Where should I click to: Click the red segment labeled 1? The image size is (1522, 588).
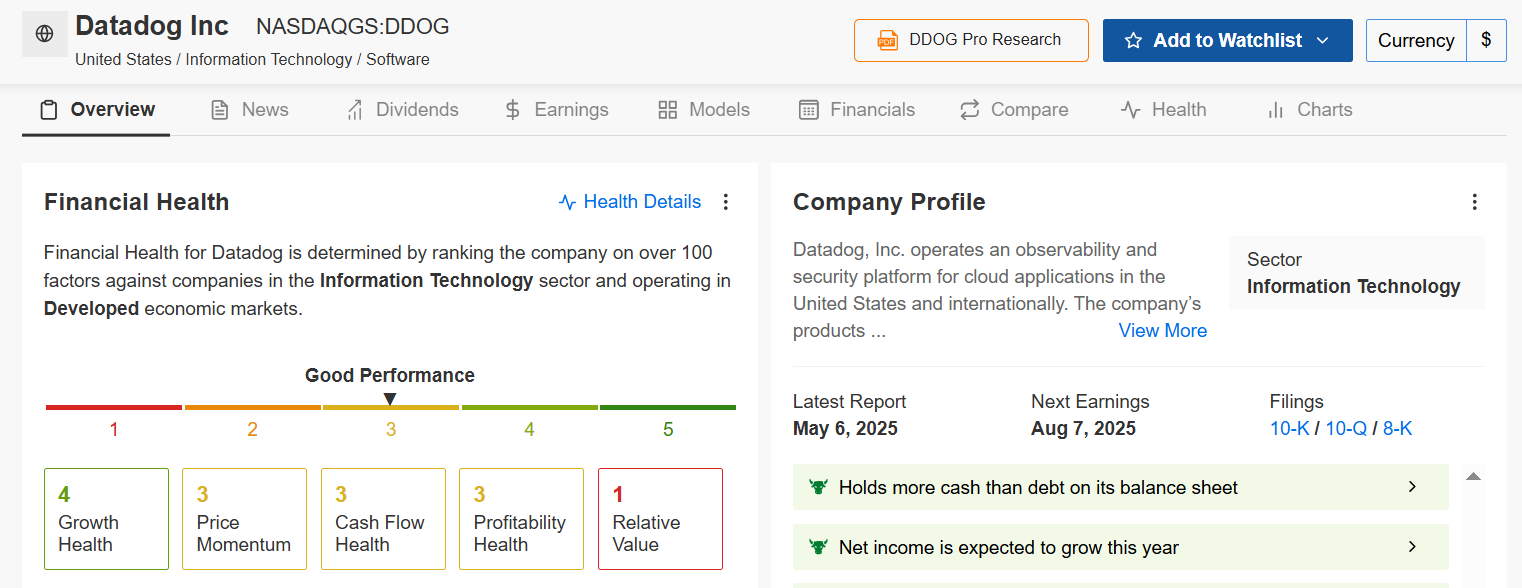114,408
